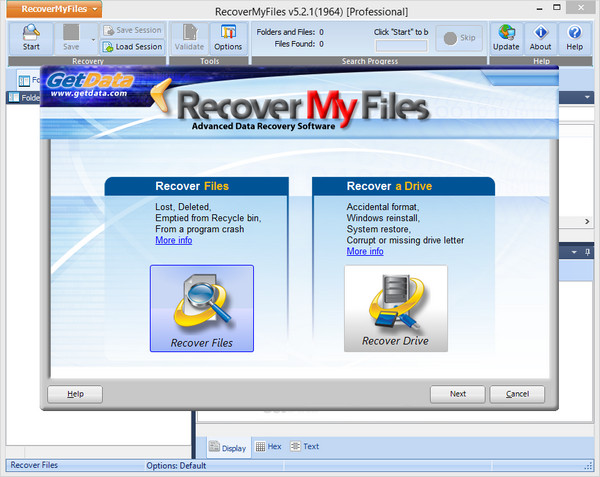
Task: Select the Recover Drive icon
Action: (395, 308)
